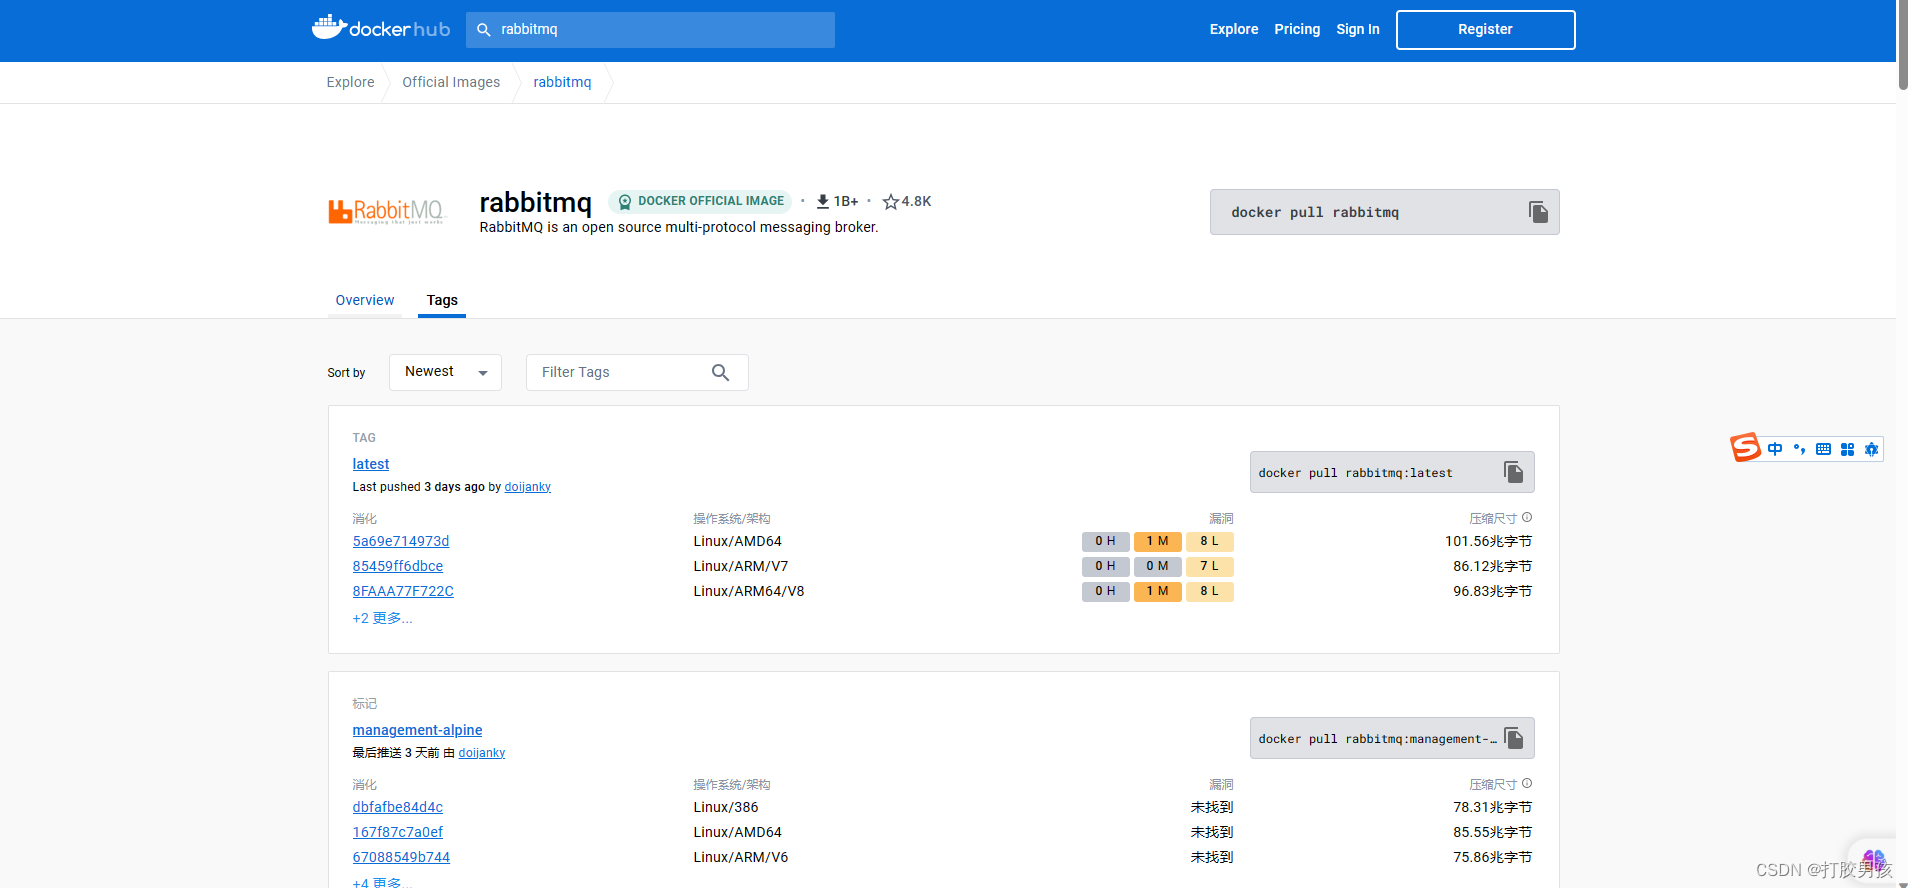Click the magnifier icon in the top search bar
Viewport: 1908px width, 888px height.
coord(484,30)
